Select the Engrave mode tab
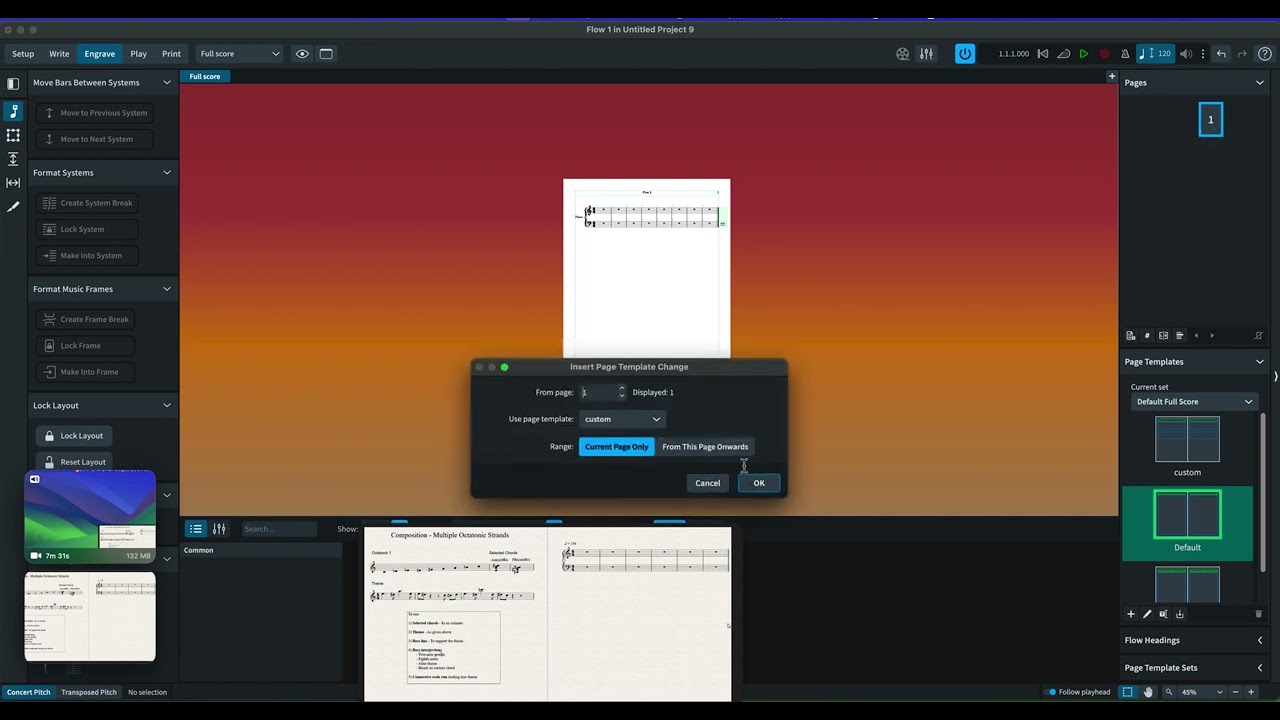1280x720 pixels. click(99, 54)
